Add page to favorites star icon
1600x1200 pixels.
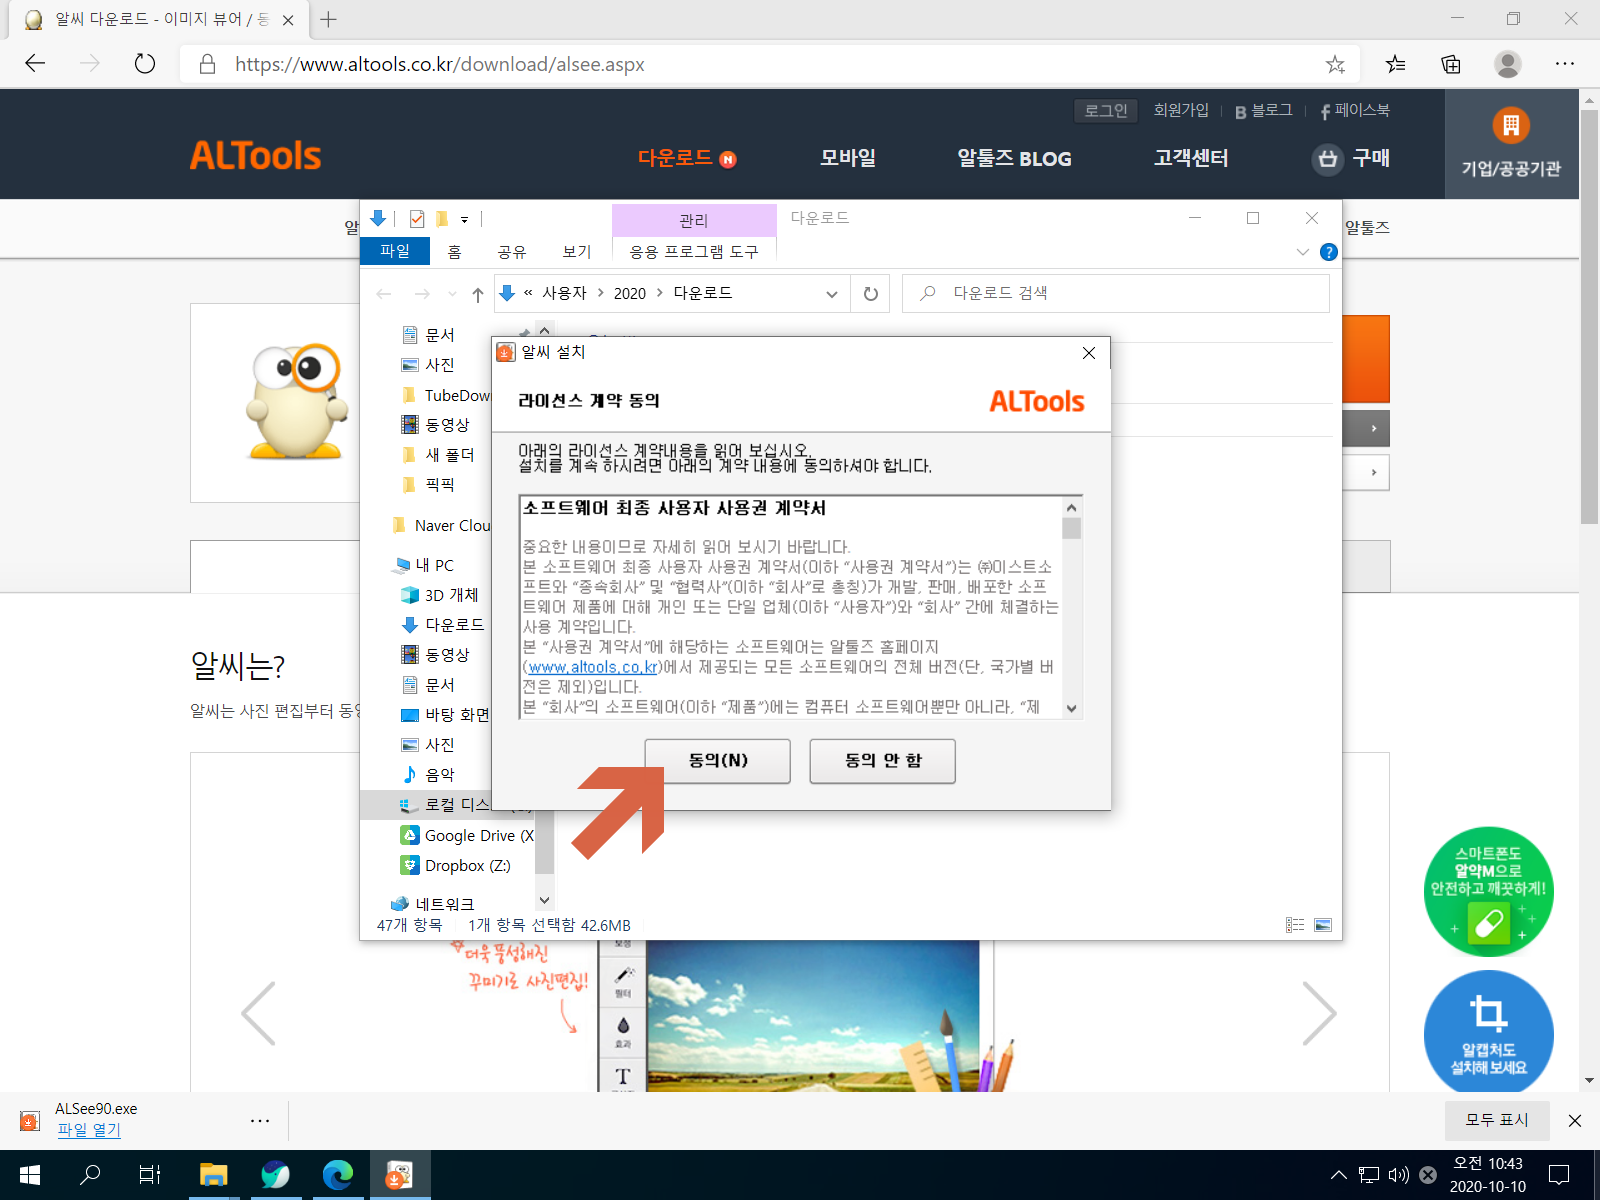click(x=1335, y=64)
